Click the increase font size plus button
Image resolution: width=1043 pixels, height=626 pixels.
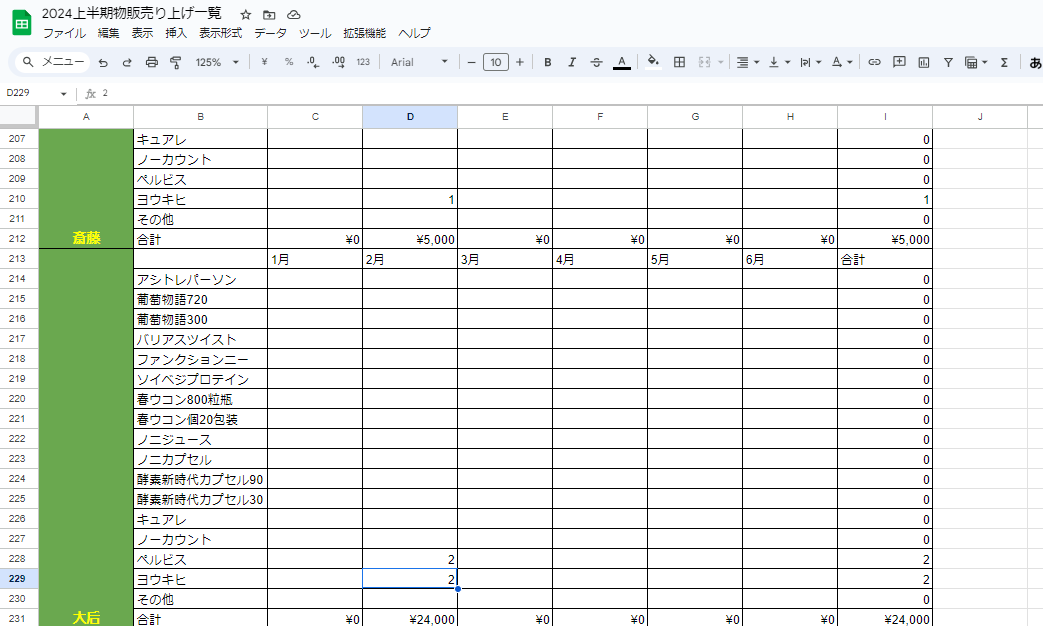point(519,62)
